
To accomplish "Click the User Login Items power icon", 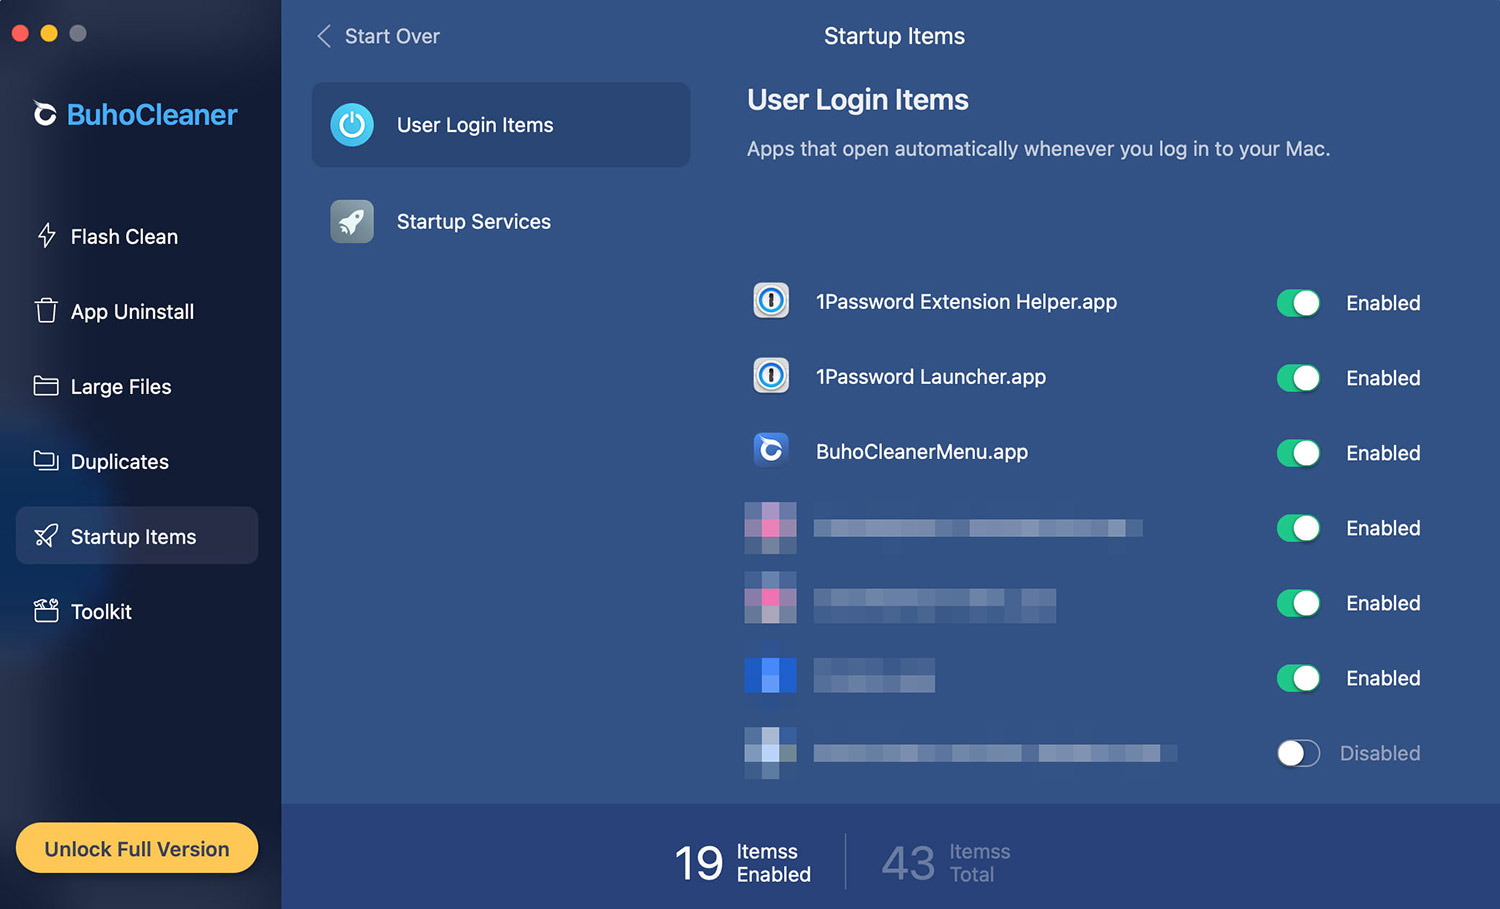I will point(352,125).
